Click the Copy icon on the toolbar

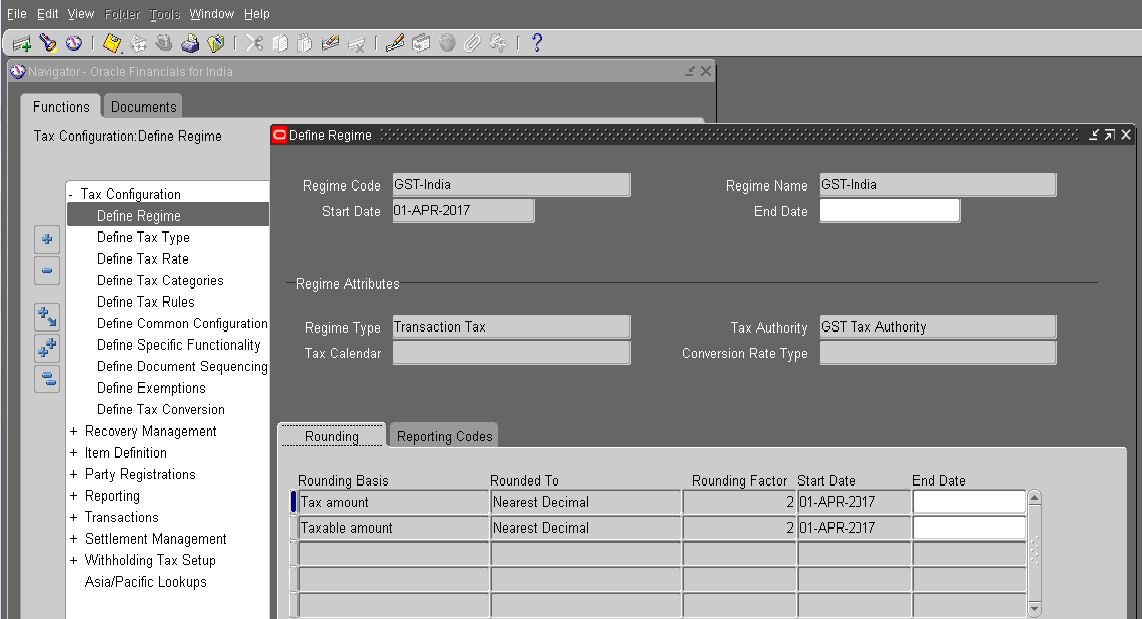[x=282, y=42]
